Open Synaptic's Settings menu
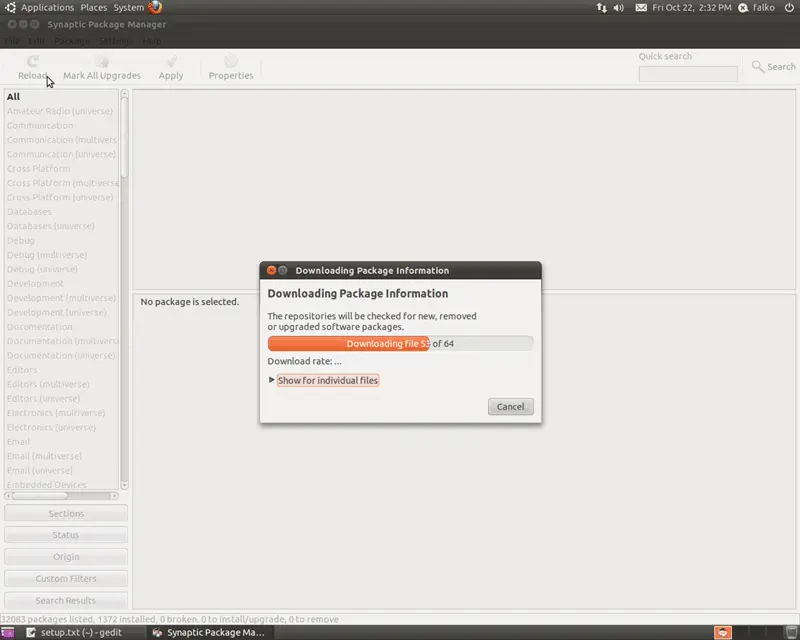 [x=115, y=41]
